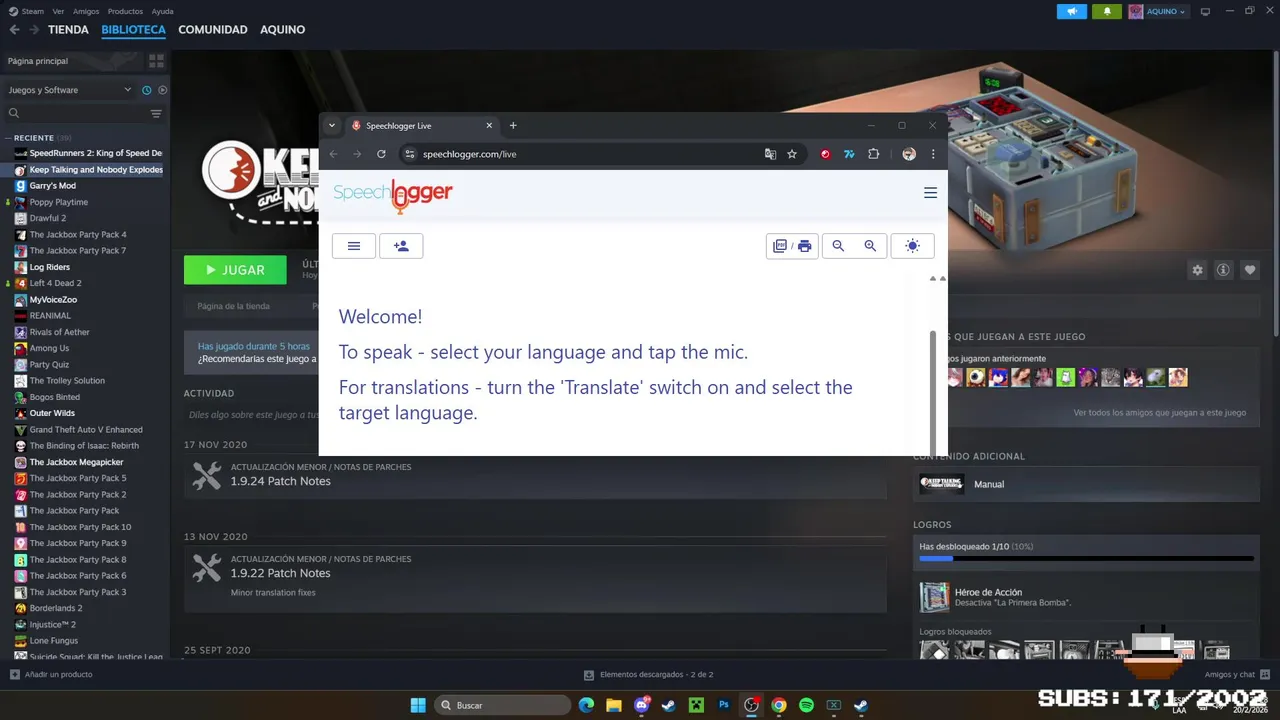
Task: Open Chrome tab search dropdown arrow
Action: 332,125
